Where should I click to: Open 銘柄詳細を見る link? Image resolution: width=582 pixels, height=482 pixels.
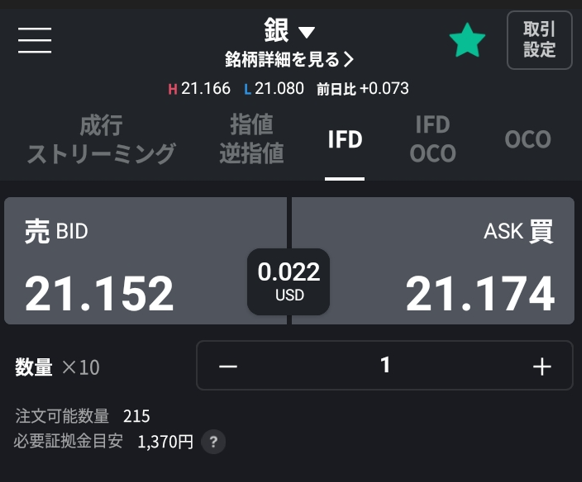coord(289,59)
